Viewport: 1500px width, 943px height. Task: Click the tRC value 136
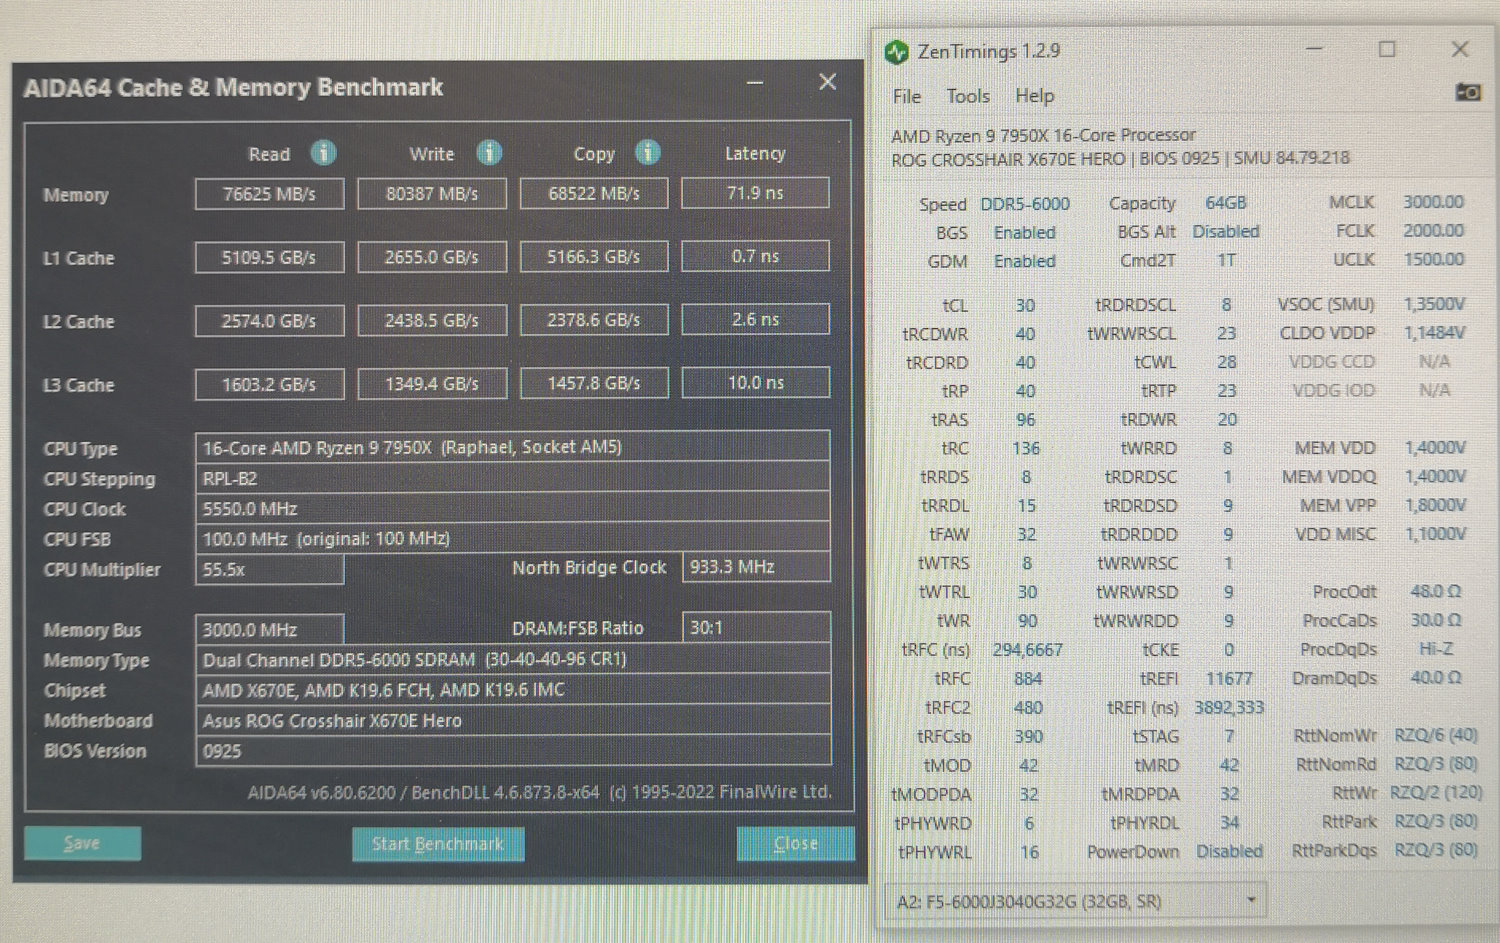[x=1026, y=448]
